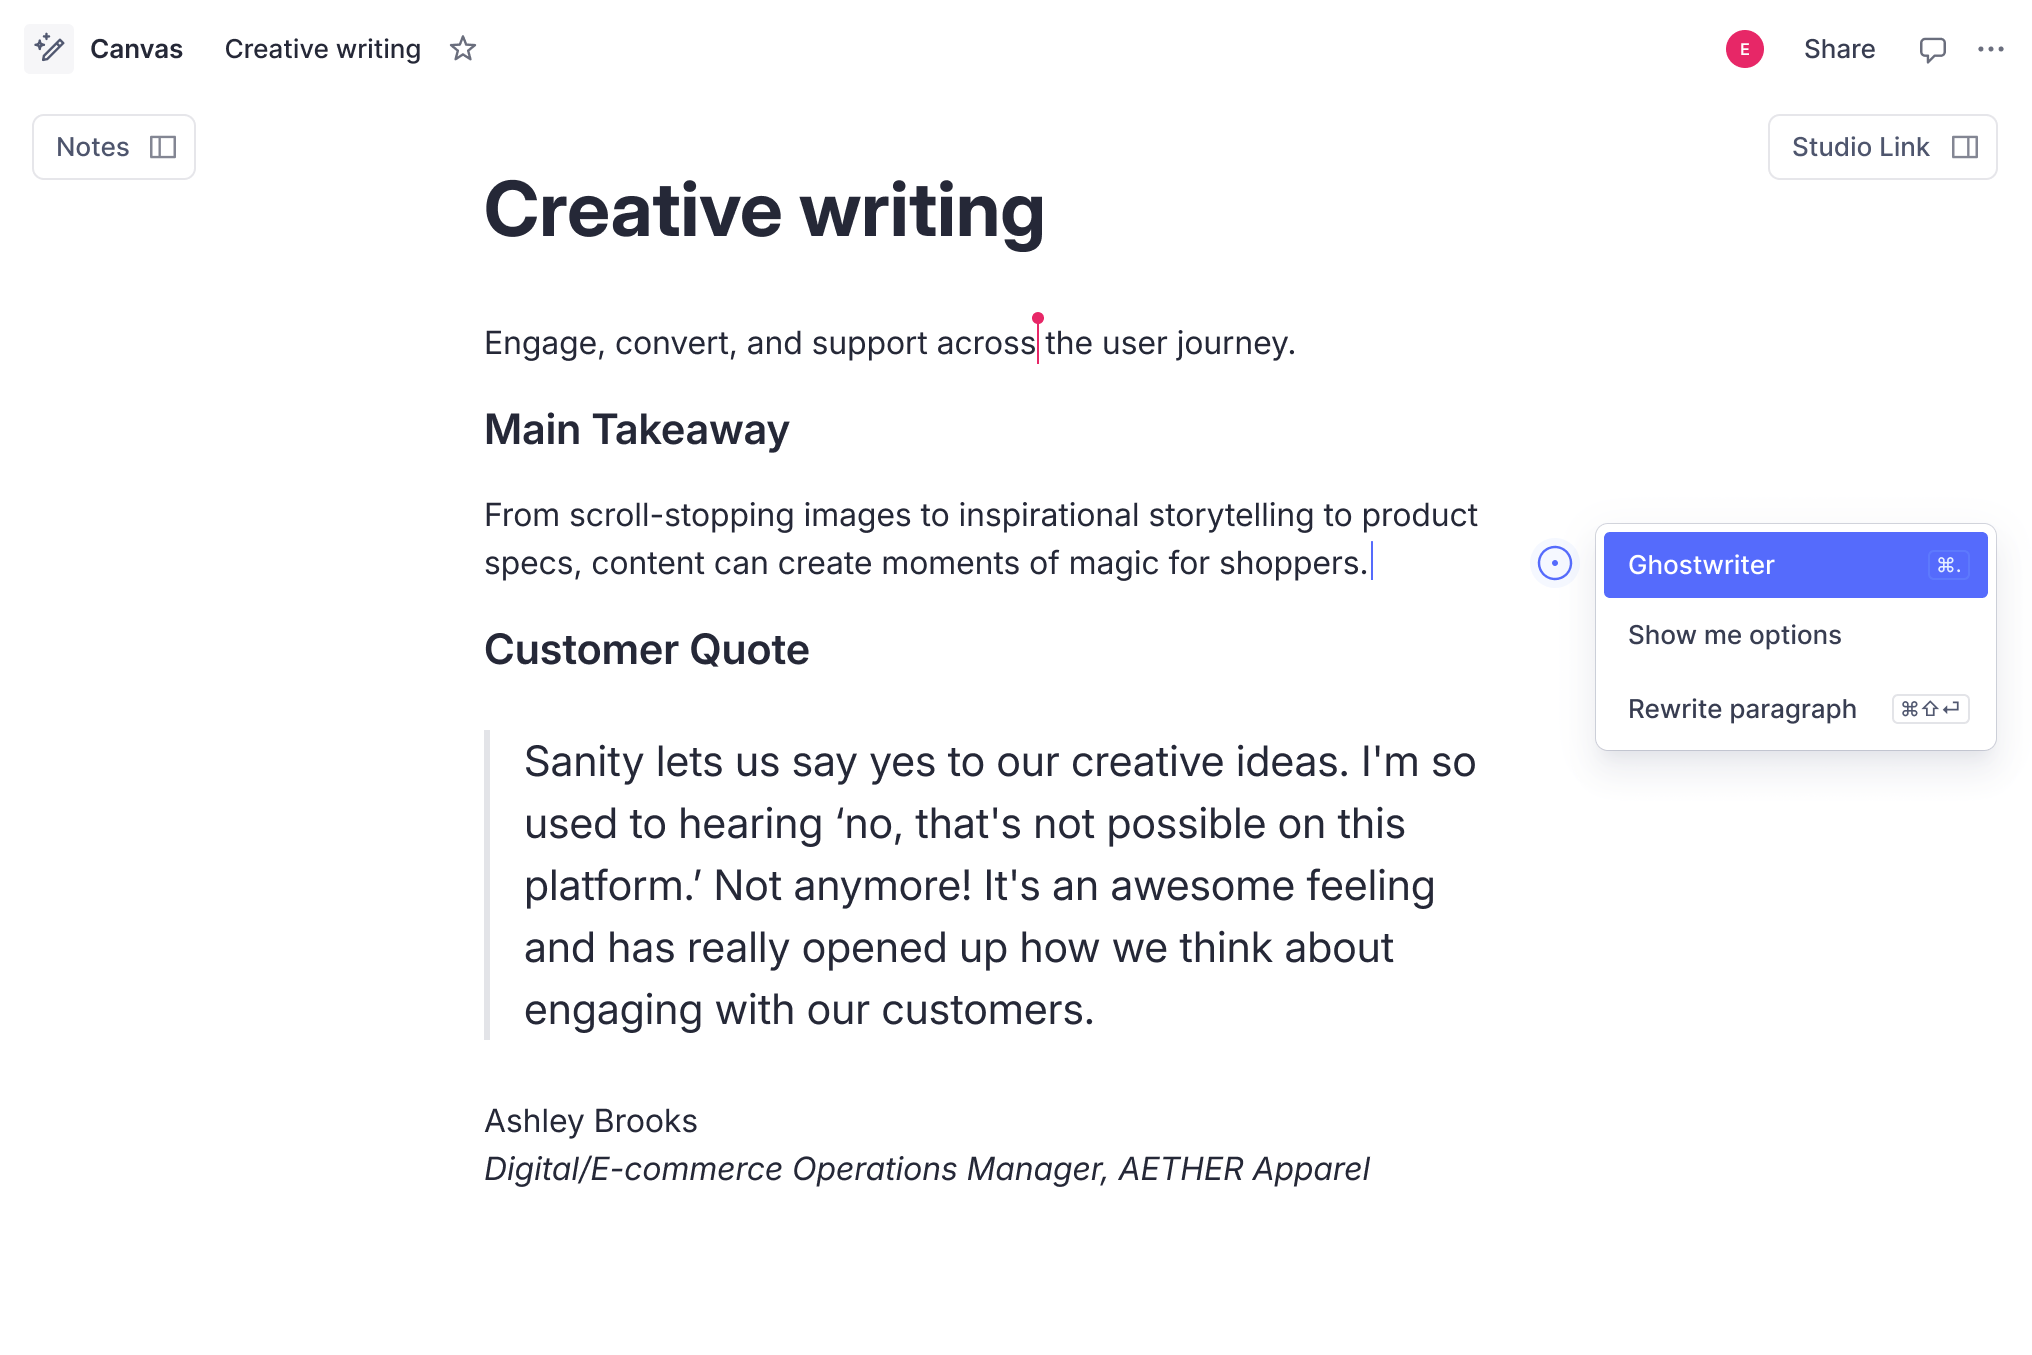Choose Rewrite paragraph from the menu

[1743, 709]
